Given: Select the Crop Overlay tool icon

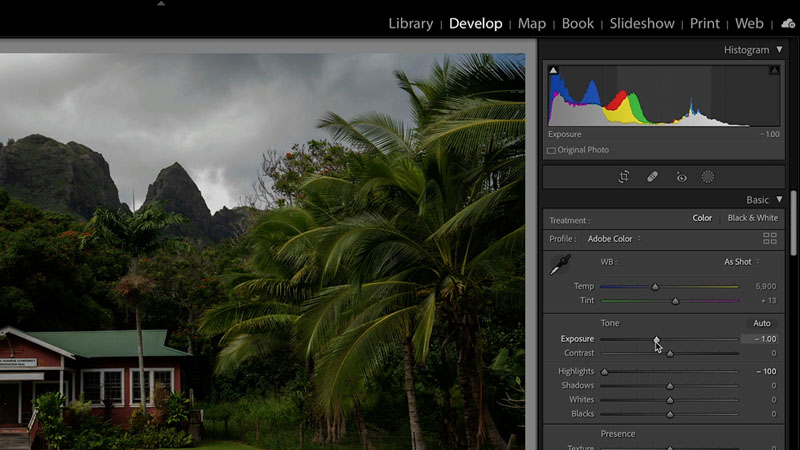Looking at the screenshot, I should click(x=624, y=177).
